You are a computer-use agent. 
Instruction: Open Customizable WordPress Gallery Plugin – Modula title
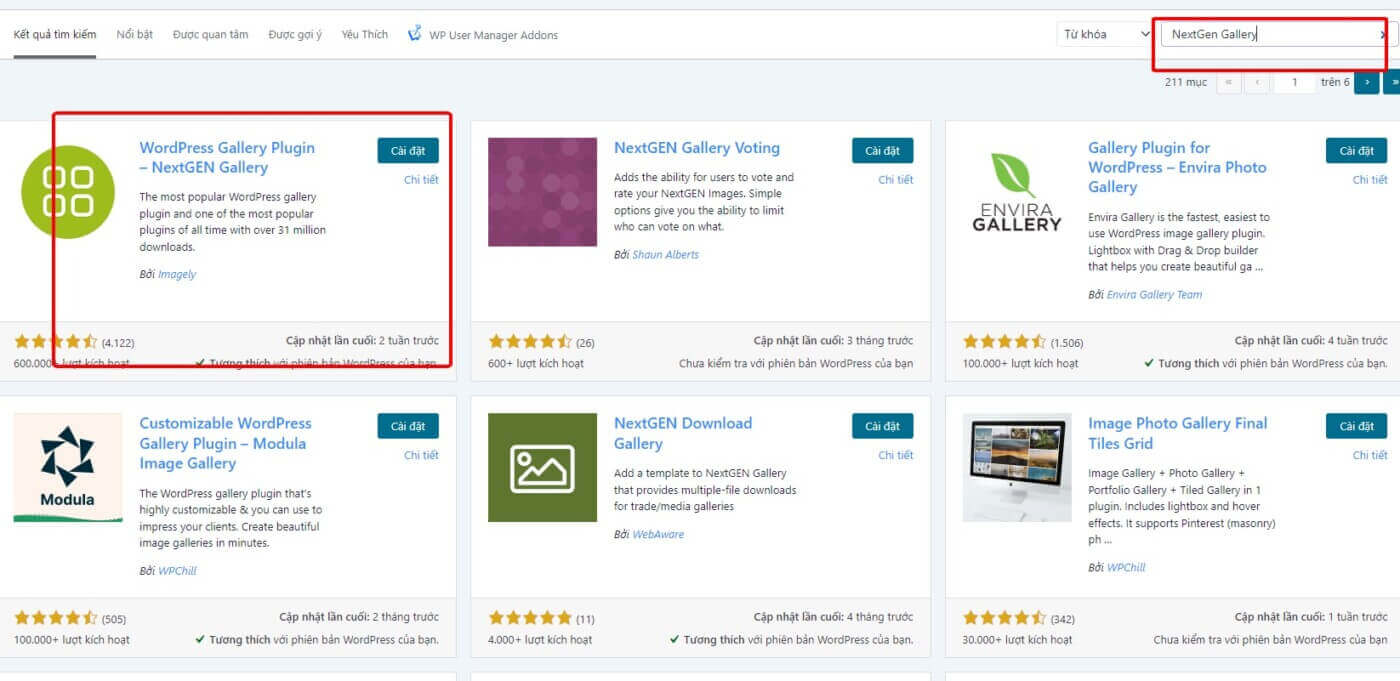pyautogui.click(x=225, y=443)
